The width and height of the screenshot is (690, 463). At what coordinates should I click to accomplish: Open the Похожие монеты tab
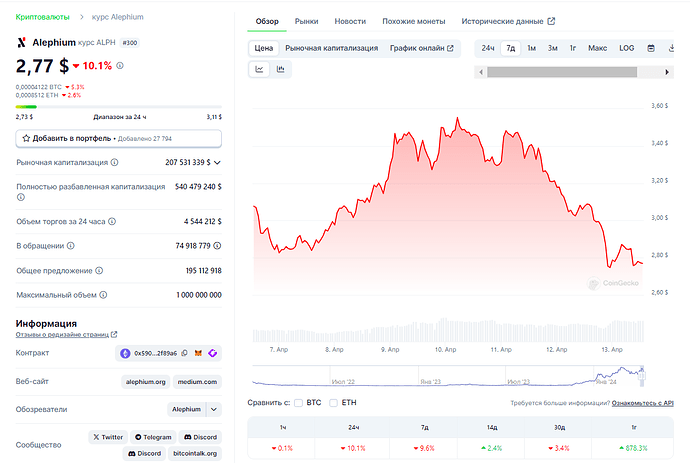coord(414,21)
